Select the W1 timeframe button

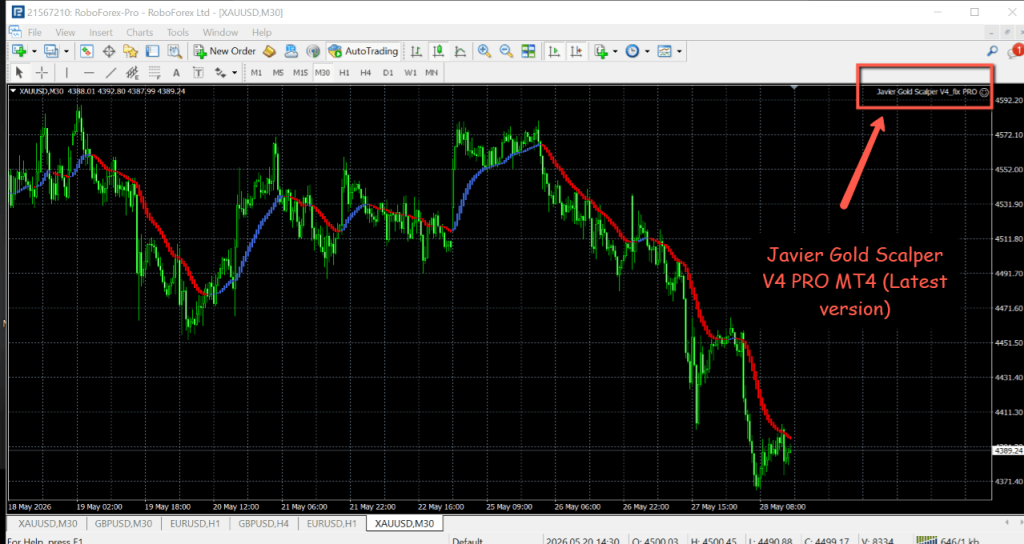pyautogui.click(x=410, y=72)
